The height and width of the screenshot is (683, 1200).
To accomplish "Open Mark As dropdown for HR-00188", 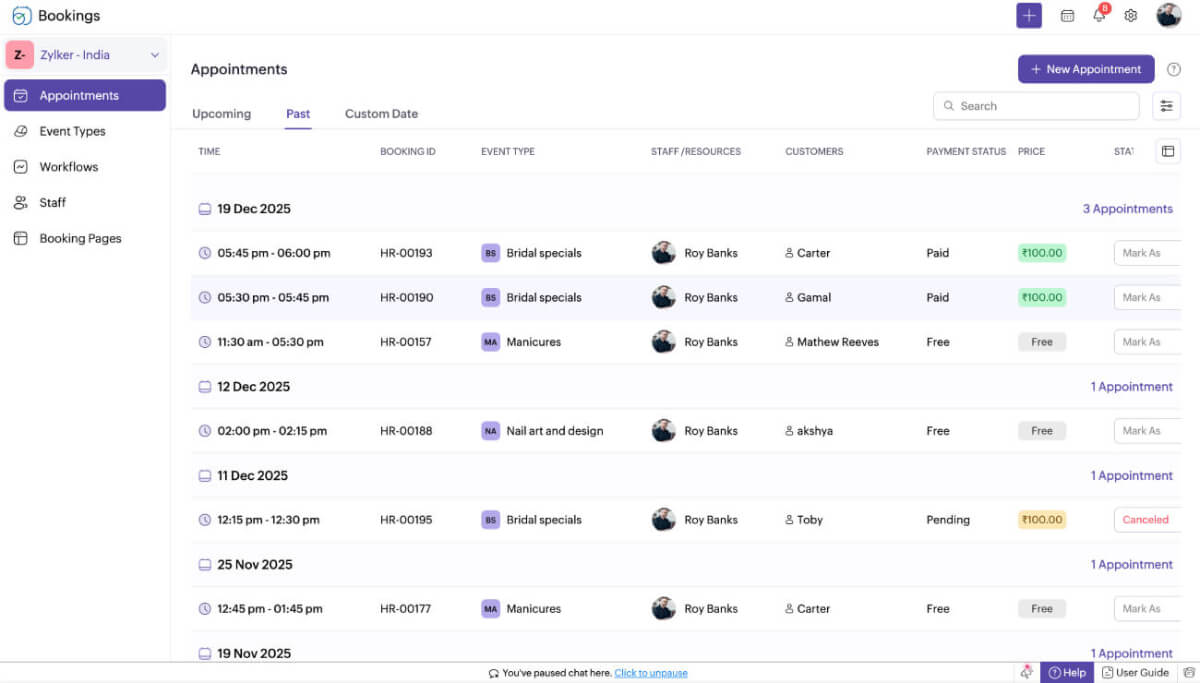I will click(x=1146, y=431).
